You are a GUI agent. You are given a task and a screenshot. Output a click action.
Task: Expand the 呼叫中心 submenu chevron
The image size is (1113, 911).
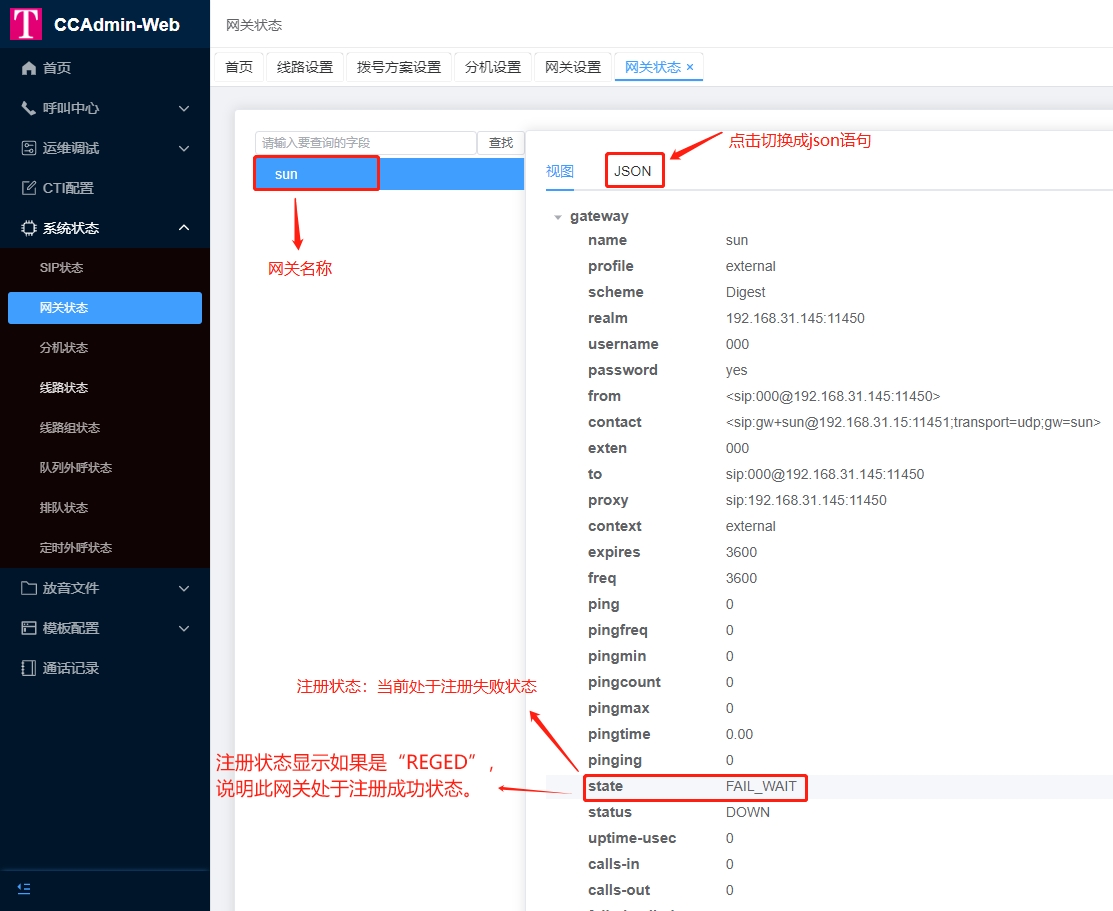183,108
